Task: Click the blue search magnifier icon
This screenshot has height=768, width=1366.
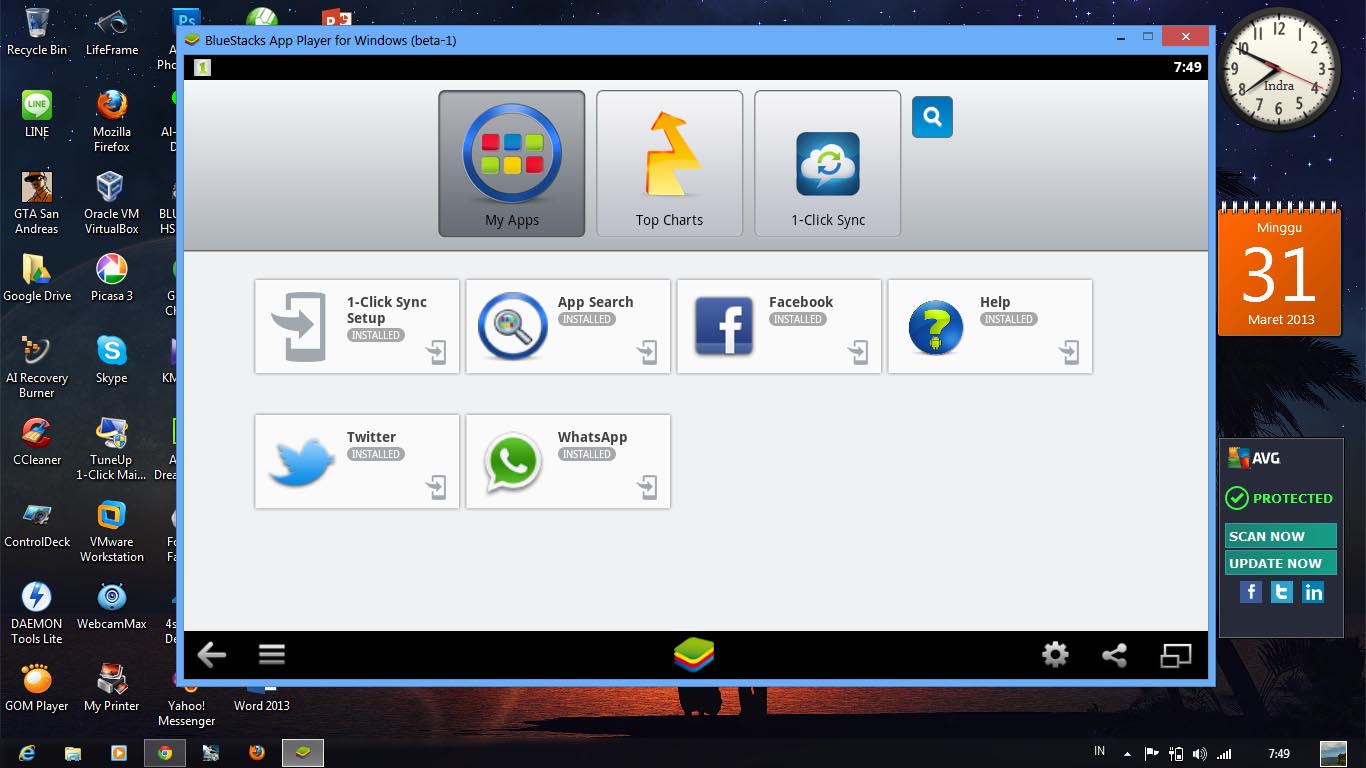Action: (931, 117)
